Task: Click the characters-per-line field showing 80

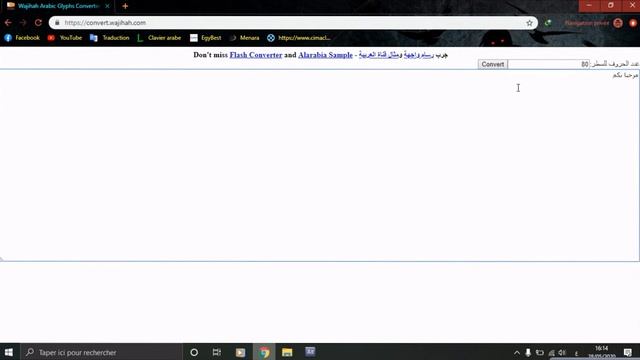Action: pos(549,64)
